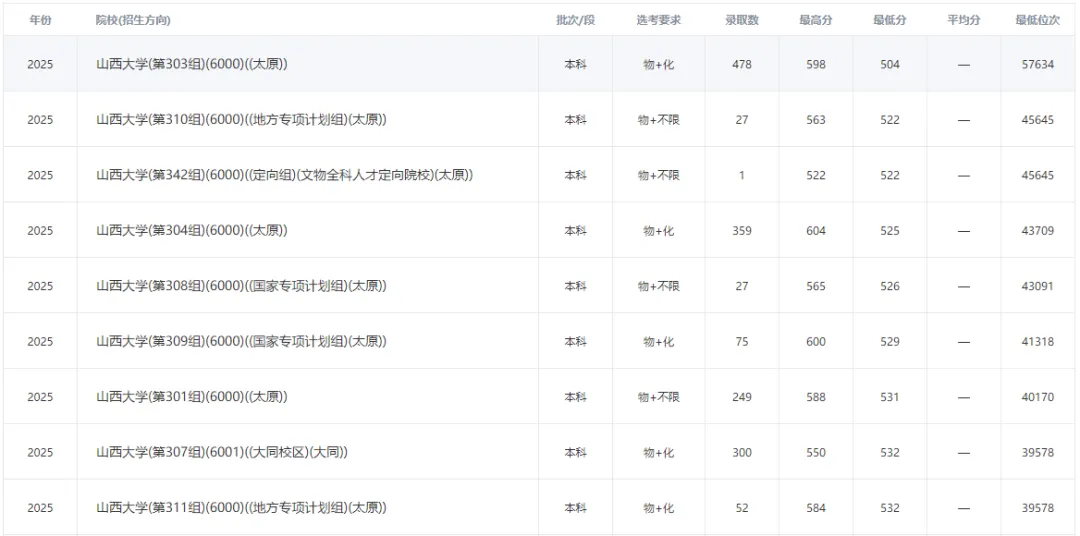Click admission count 52

742,508
